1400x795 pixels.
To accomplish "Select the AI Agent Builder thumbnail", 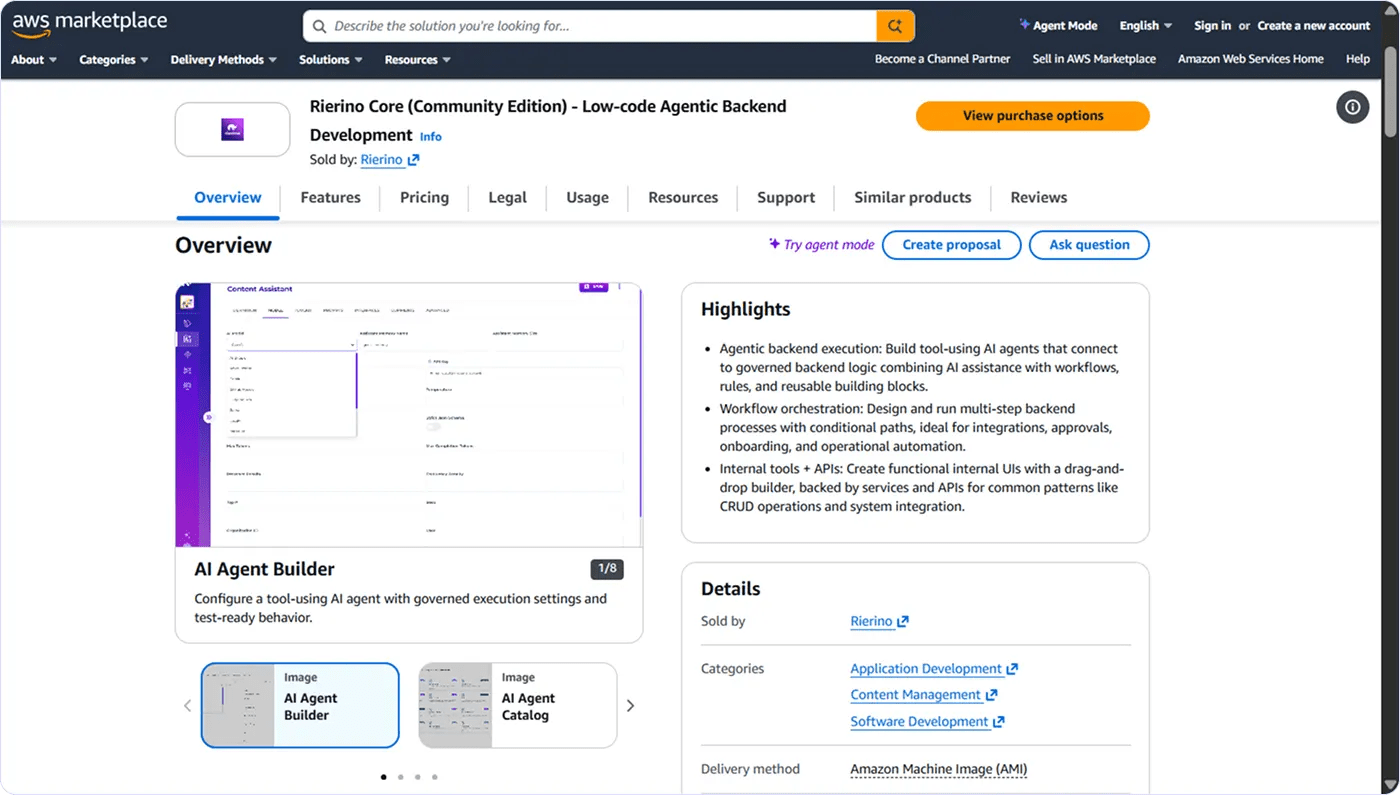I will pos(300,706).
